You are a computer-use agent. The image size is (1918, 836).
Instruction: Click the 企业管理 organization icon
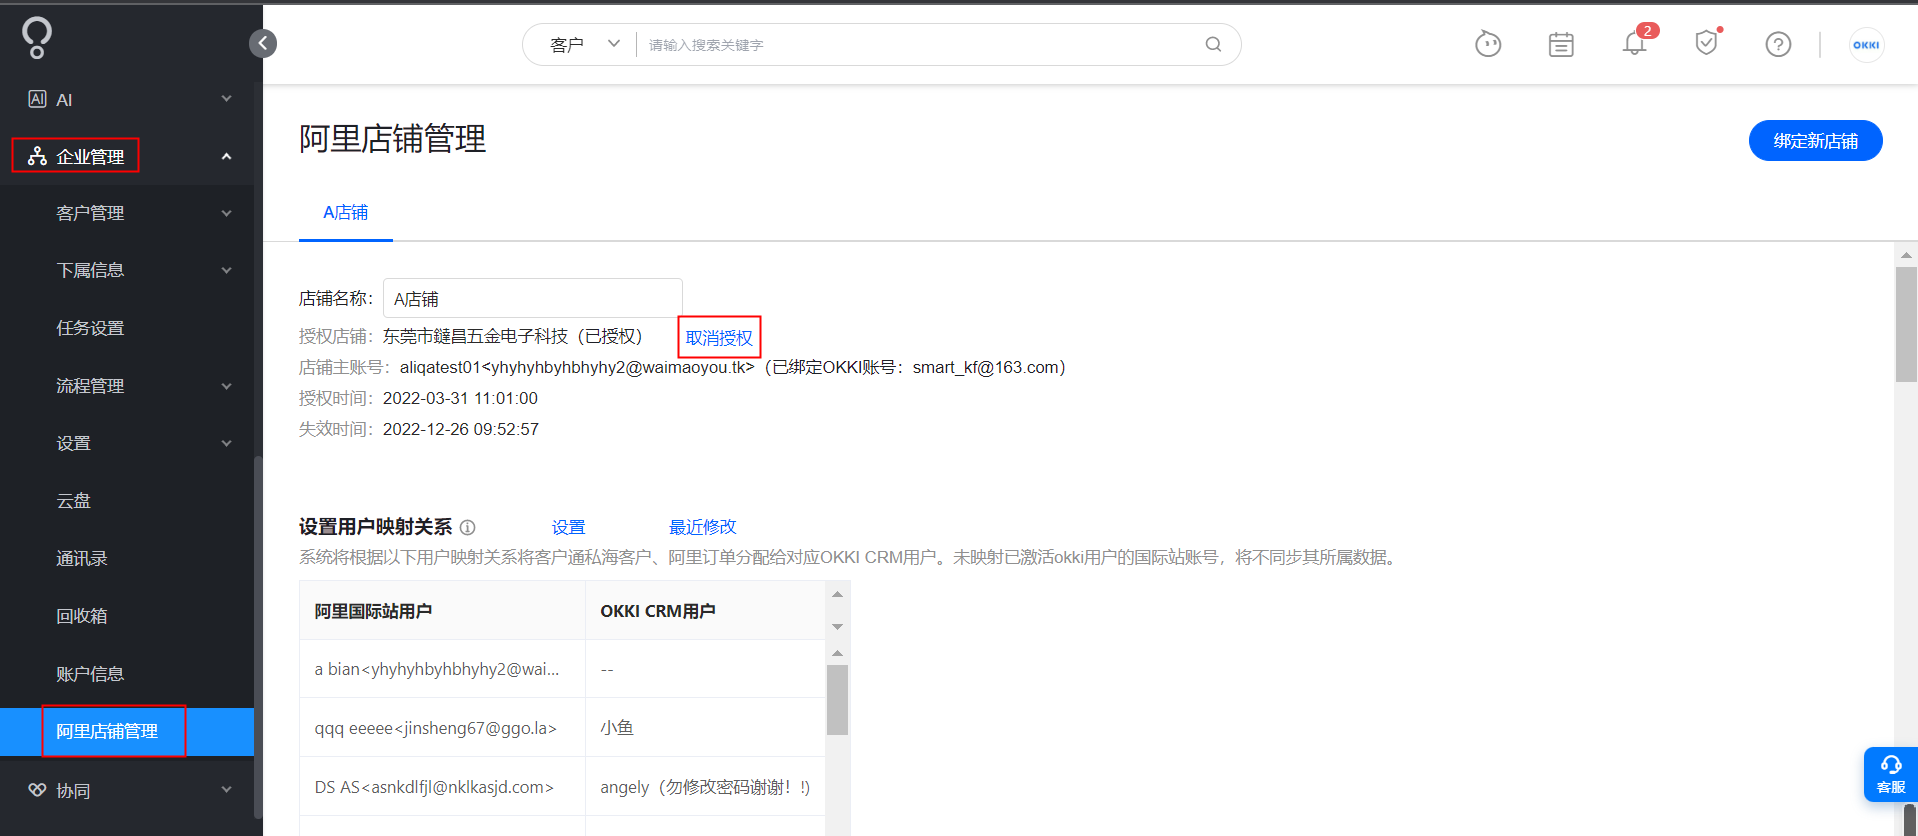(x=38, y=156)
